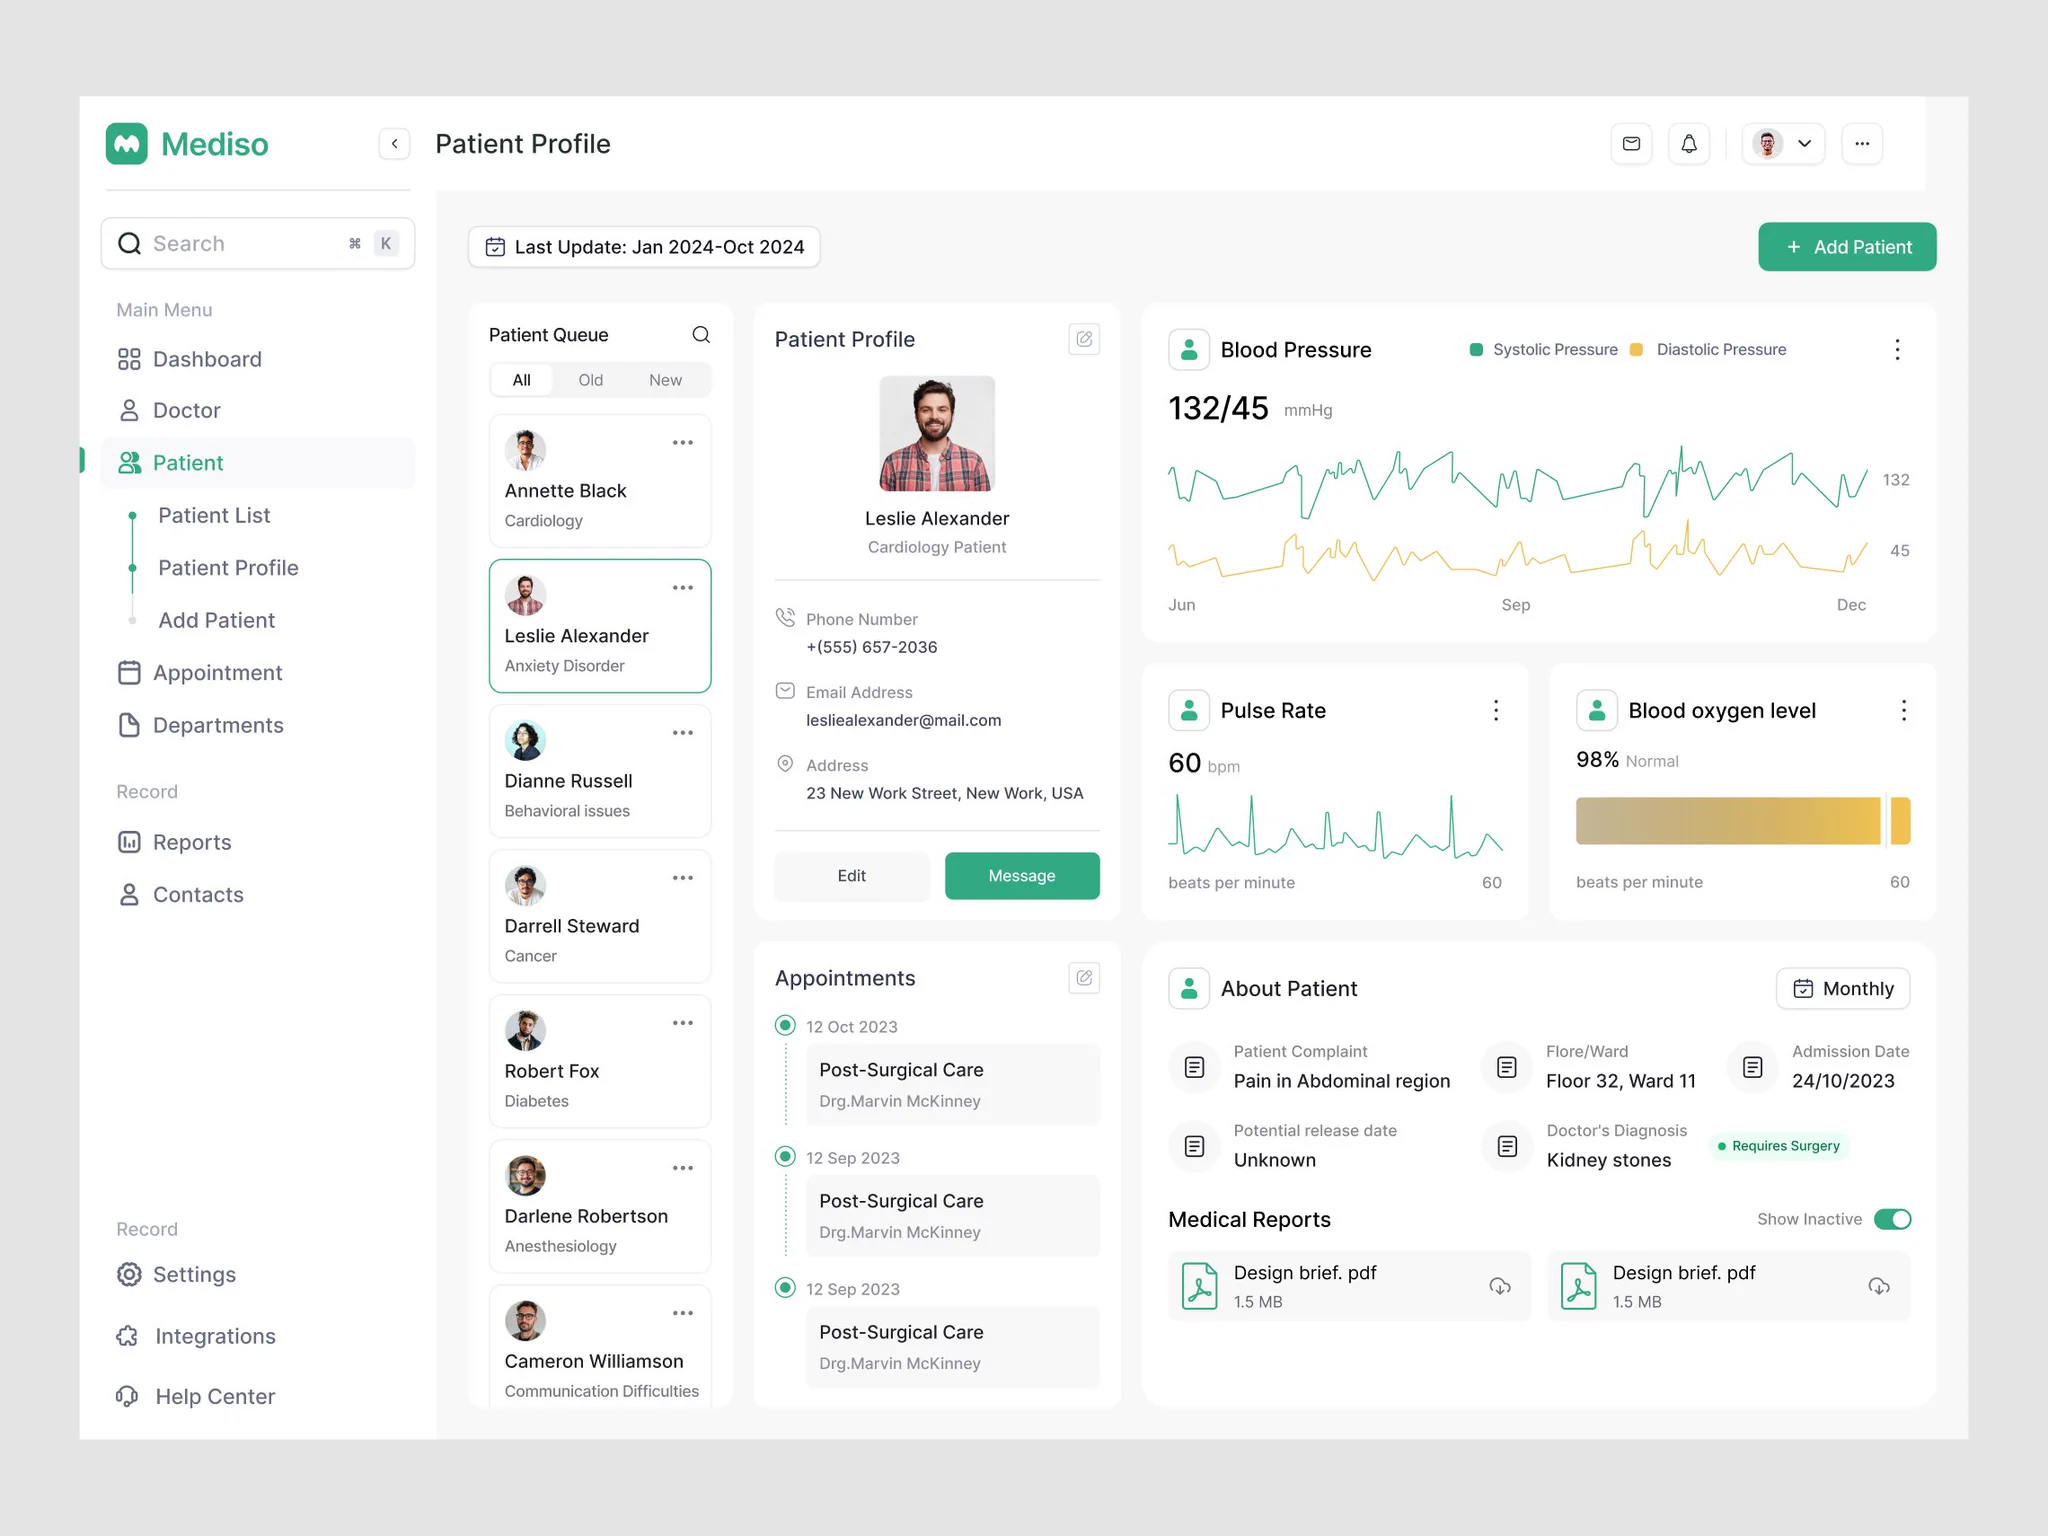
Task: Open the user avatar account dropdown
Action: 1783,144
